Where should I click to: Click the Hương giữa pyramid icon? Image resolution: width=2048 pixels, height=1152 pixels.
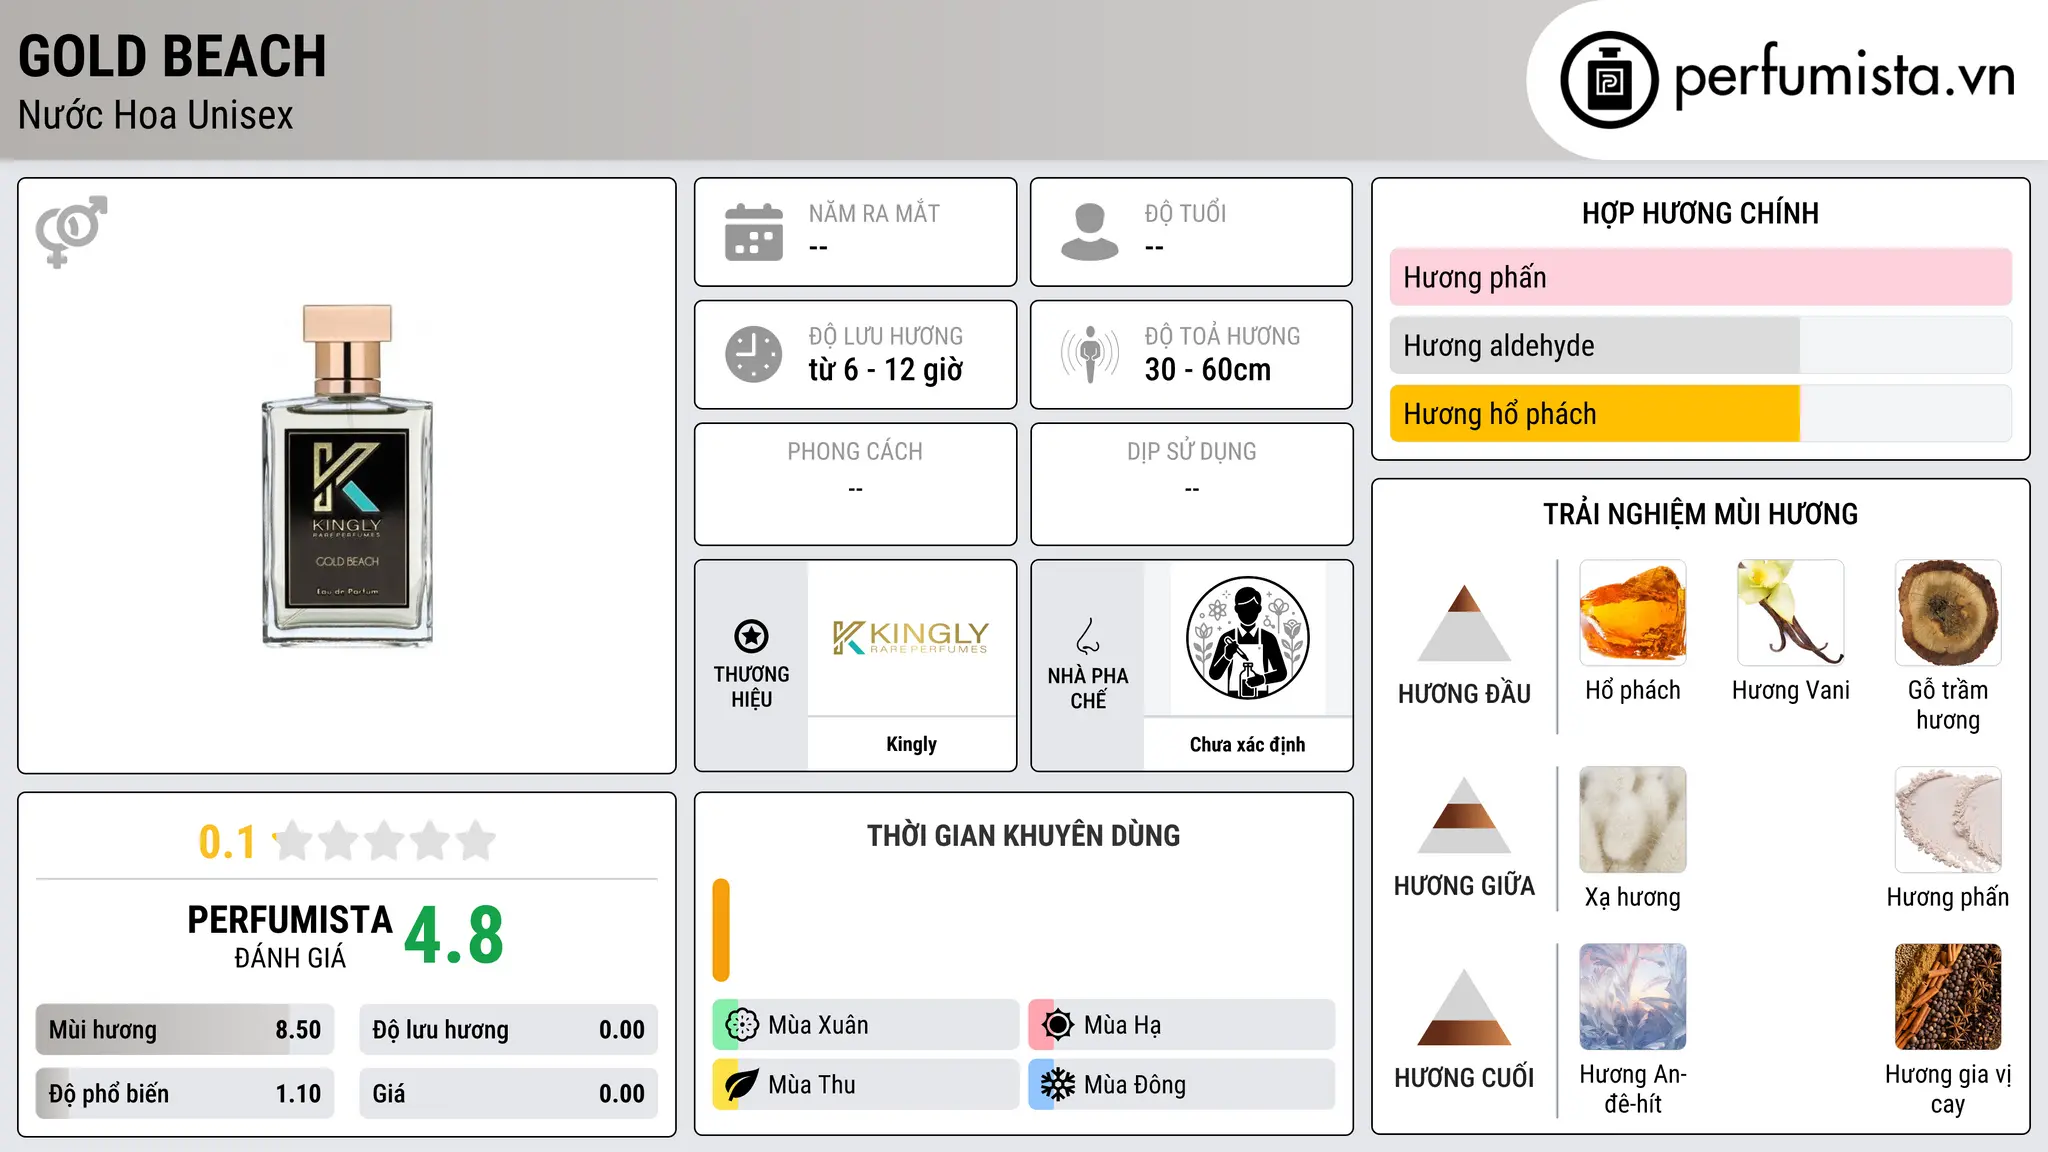coord(1464,815)
